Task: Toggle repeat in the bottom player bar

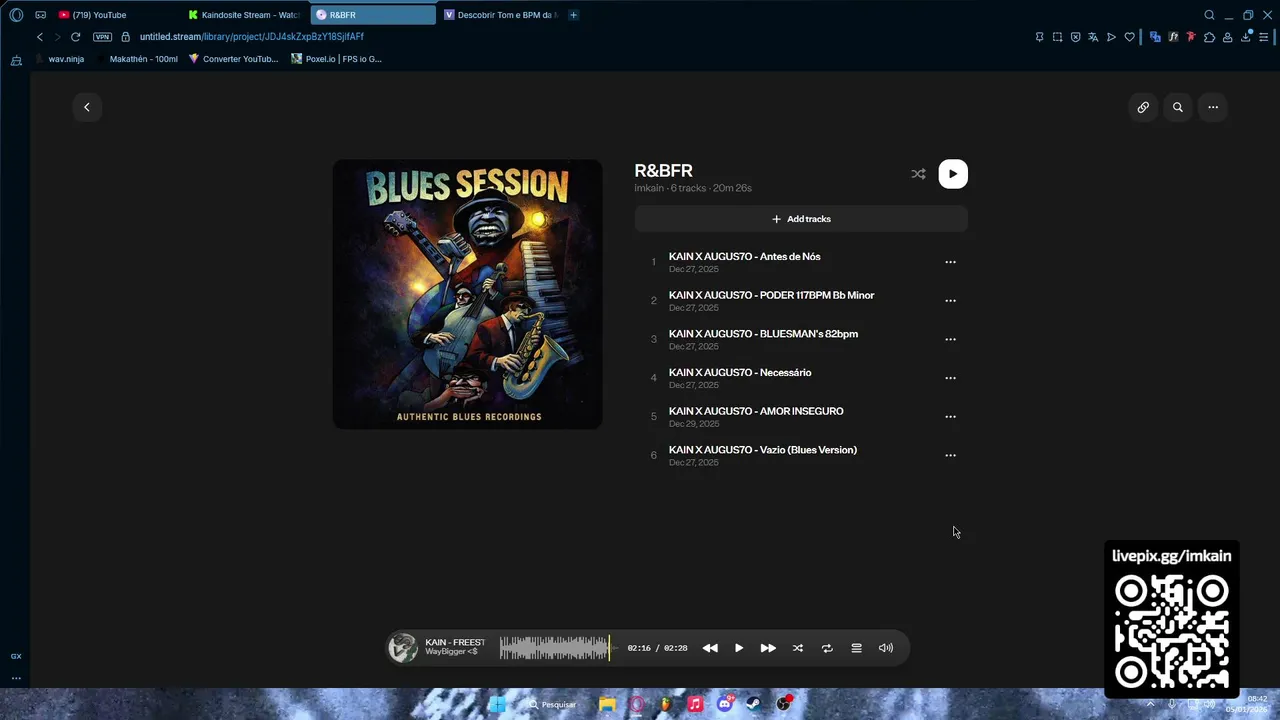Action: point(827,648)
